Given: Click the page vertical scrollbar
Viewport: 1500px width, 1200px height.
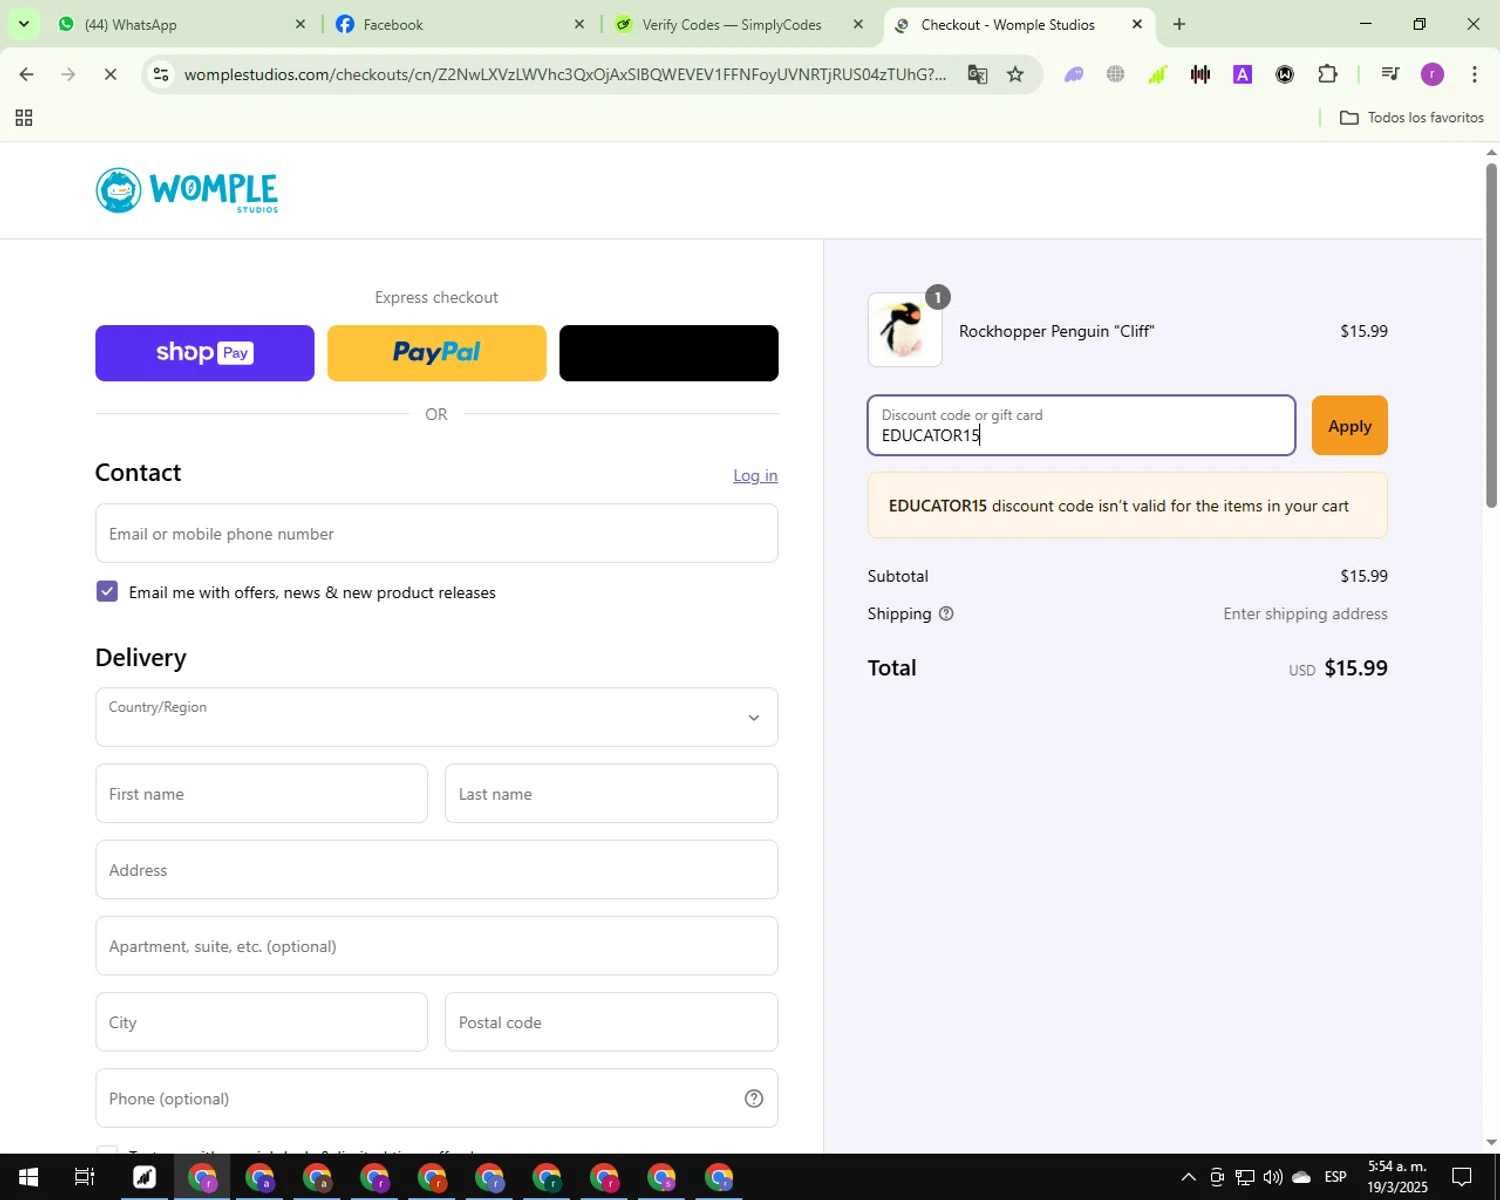Looking at the screenshot, I should [x=1491, y=335].
